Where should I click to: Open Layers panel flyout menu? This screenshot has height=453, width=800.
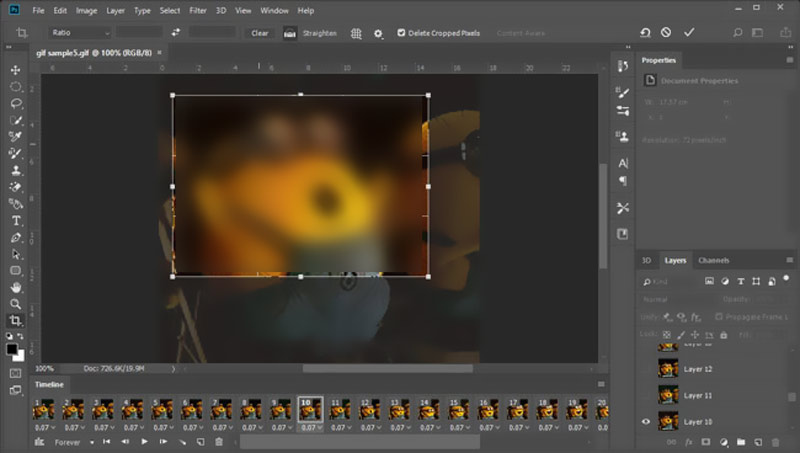click(x=790, y=260)
